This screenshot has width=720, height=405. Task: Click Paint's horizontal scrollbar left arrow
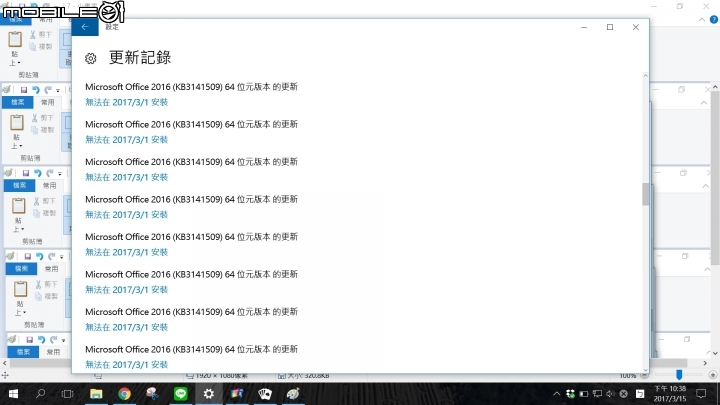[5, 363]
